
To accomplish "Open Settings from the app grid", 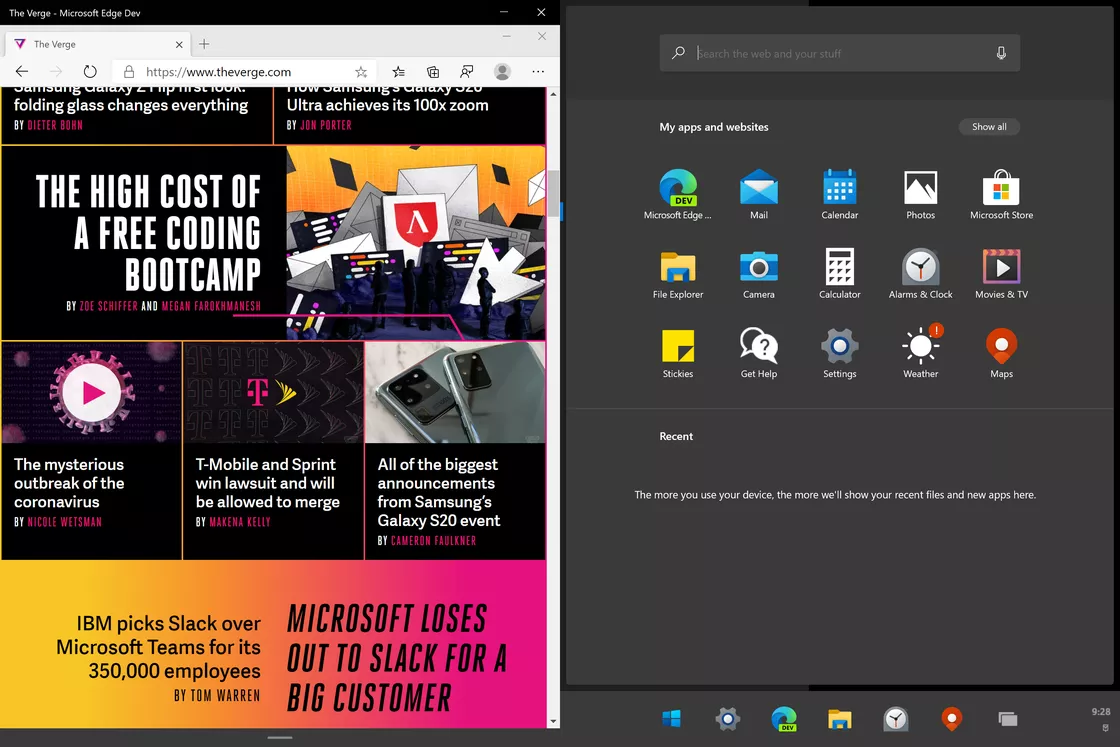I will (839, 353).
